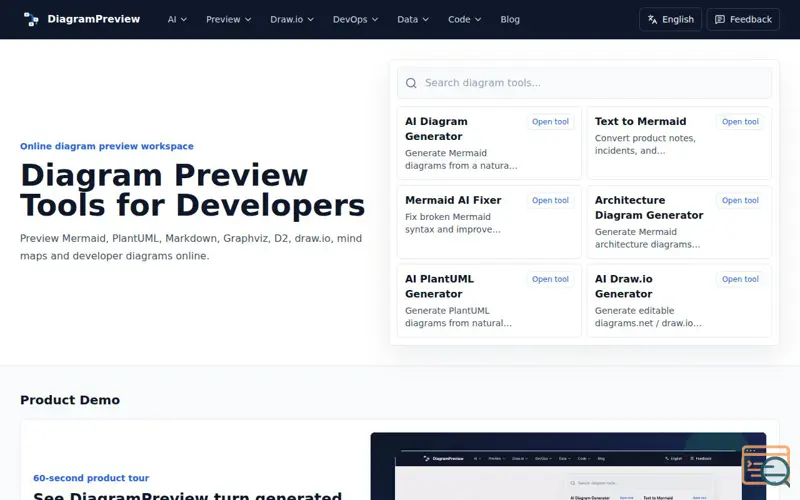
Task: Open tool for AI Draw.io Generator
Action: 740,279
